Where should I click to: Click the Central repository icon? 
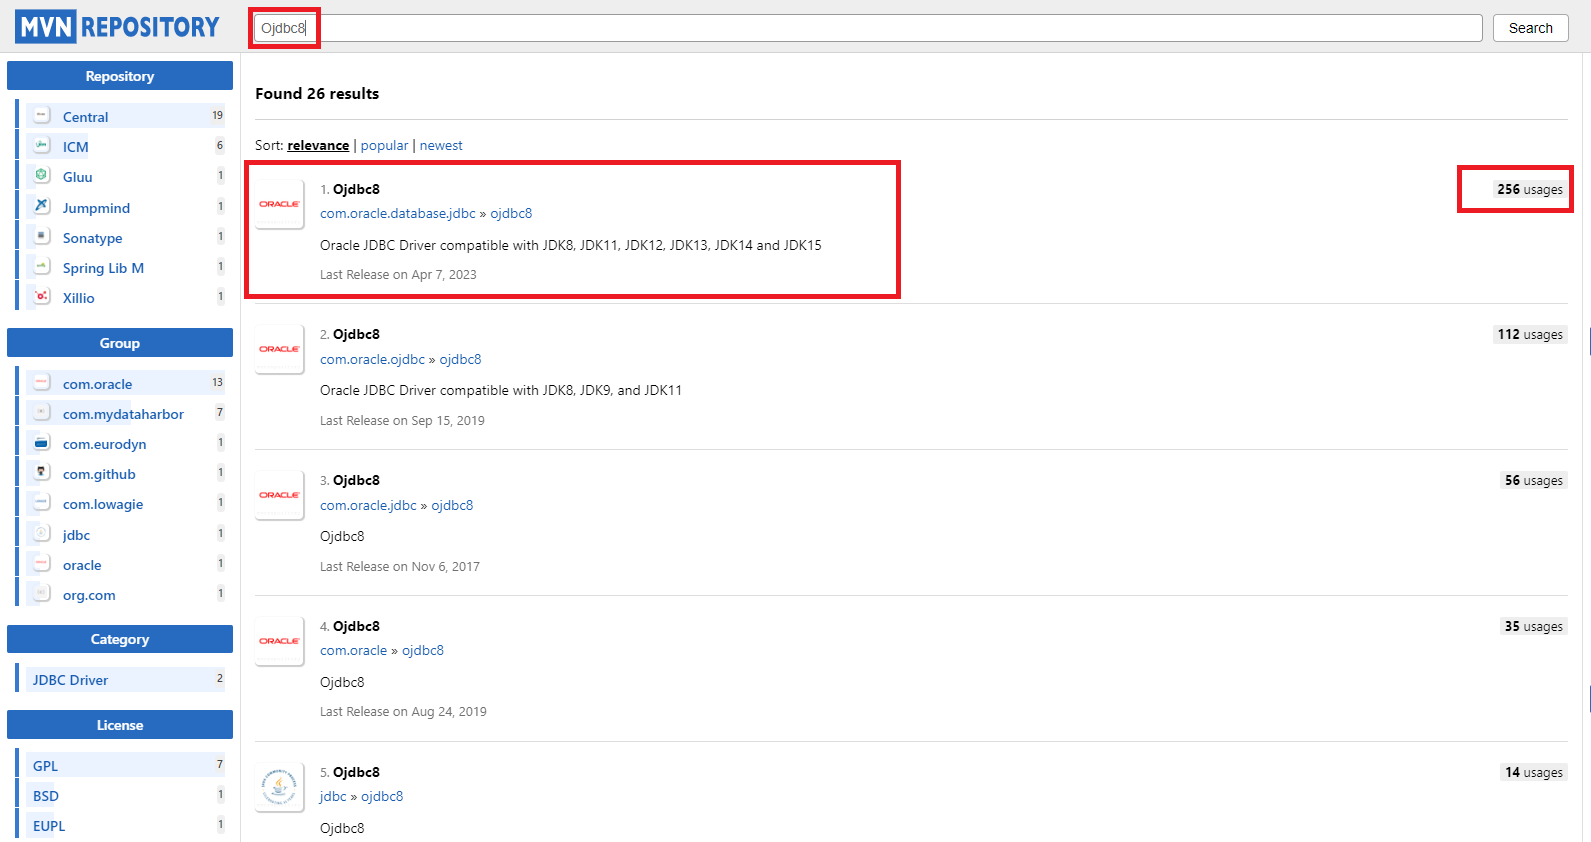(x=42, y=116)
